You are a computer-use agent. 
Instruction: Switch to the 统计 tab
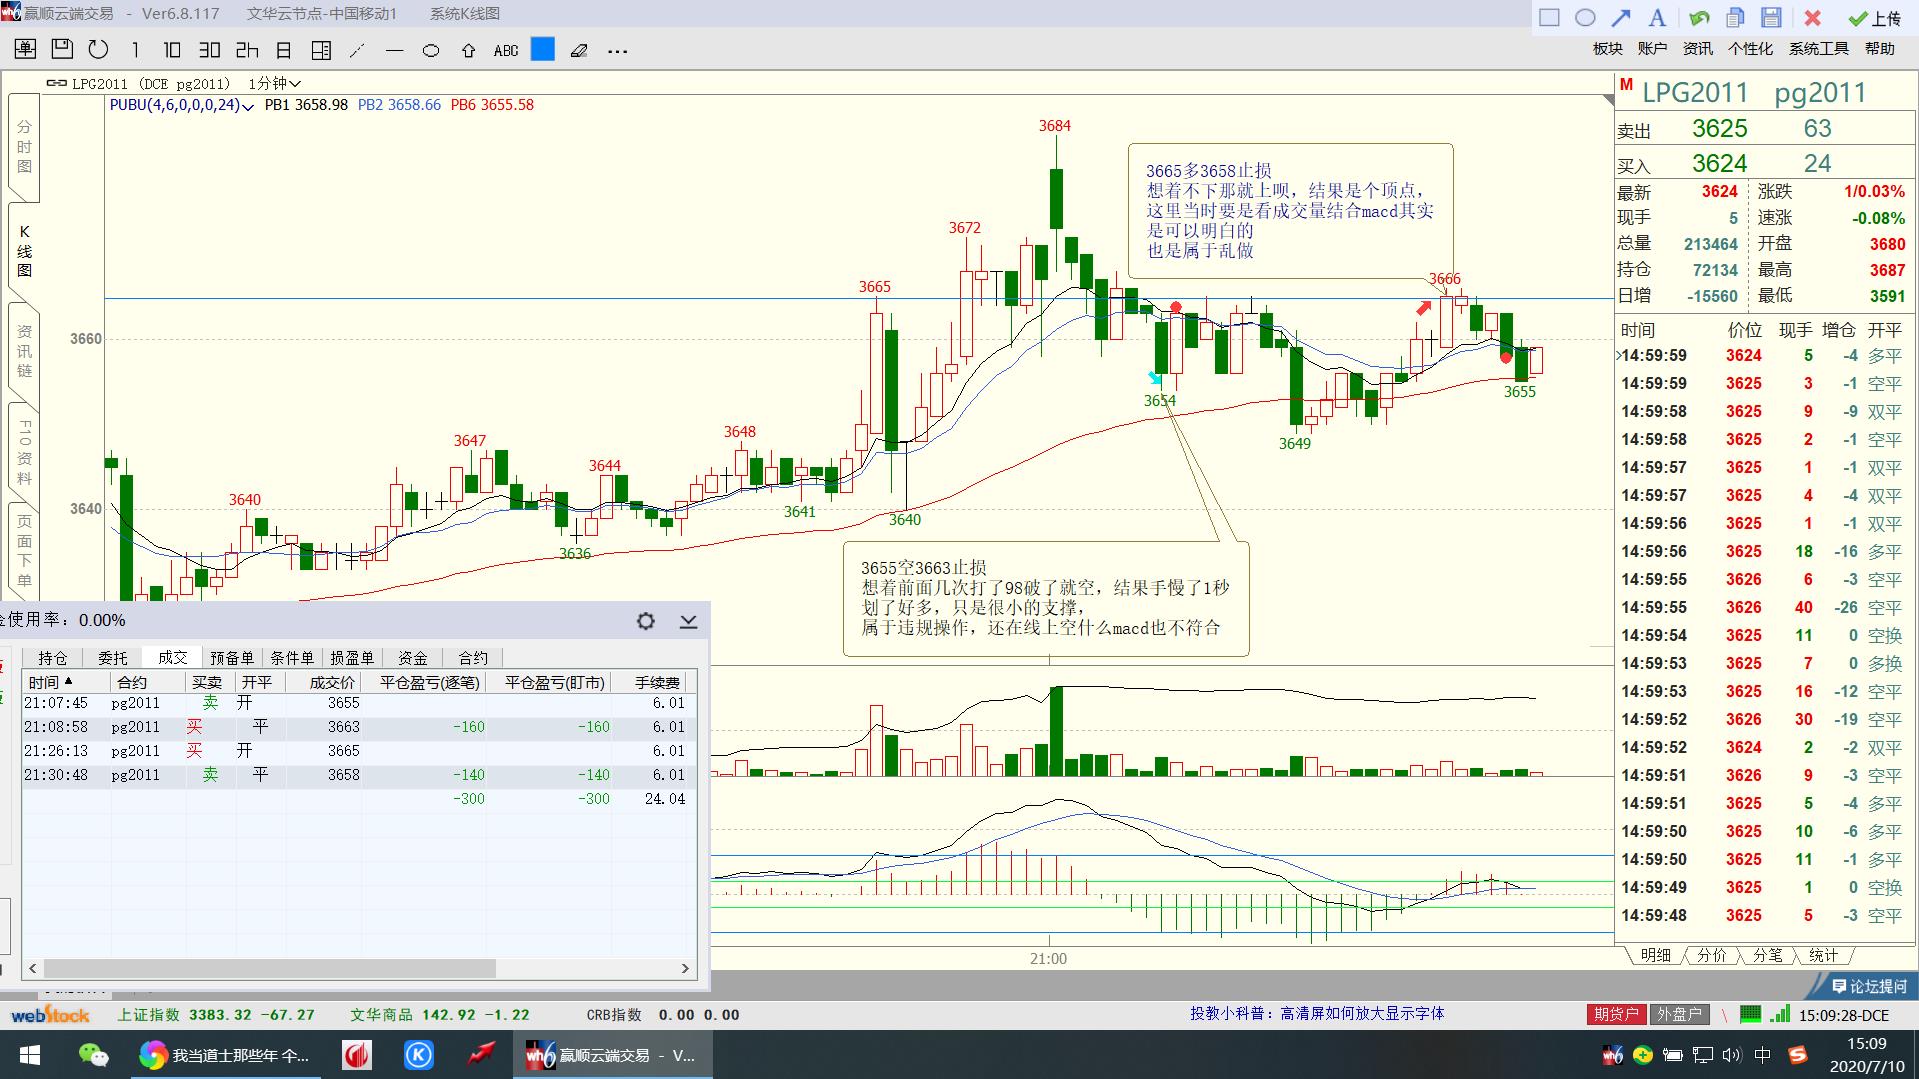coord(1822,955)
